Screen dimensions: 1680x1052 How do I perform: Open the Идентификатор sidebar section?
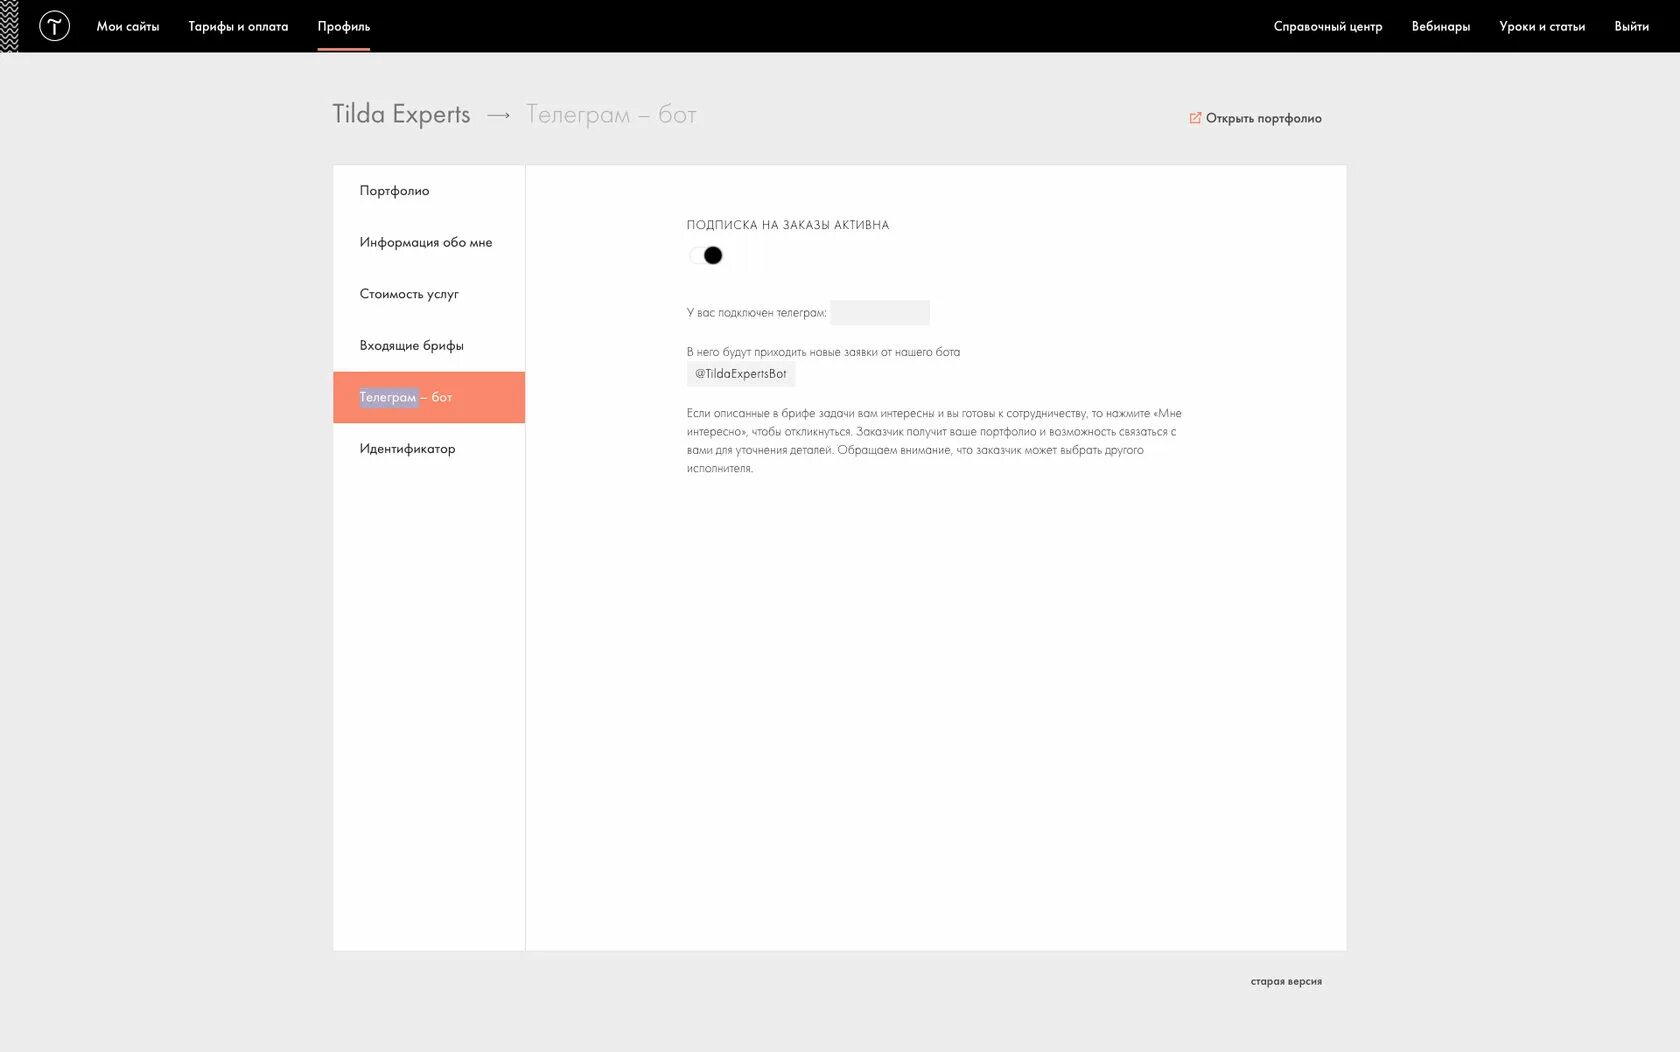coord(429,449)
